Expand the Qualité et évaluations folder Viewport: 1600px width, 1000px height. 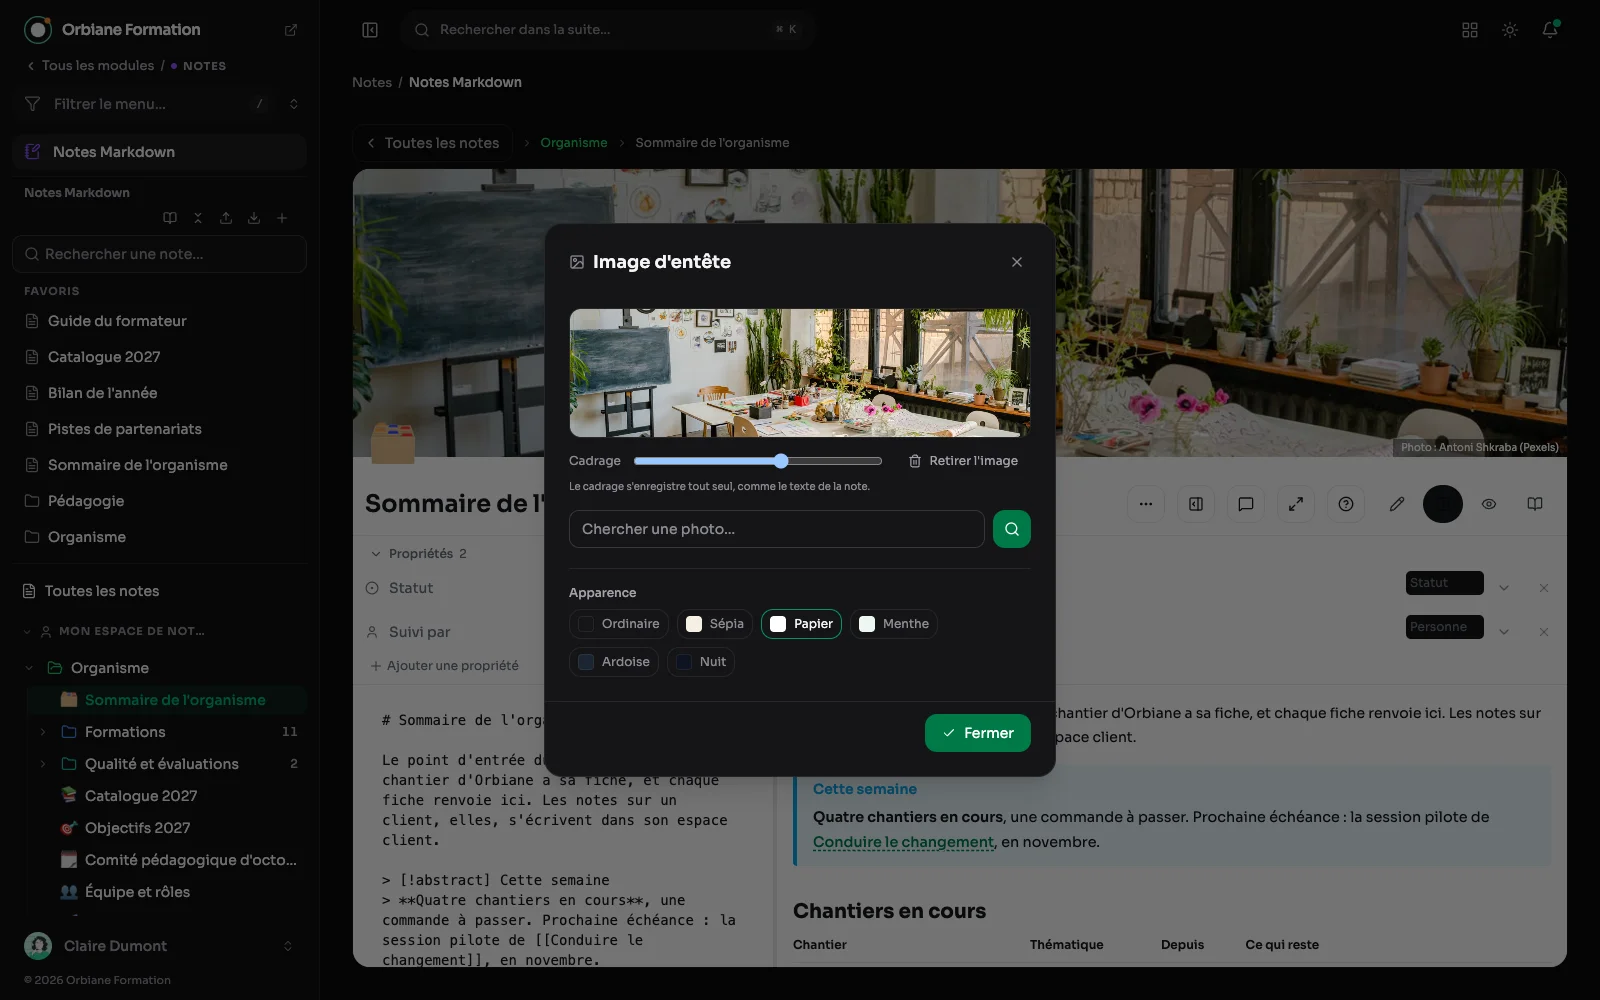tap(43, 764)
